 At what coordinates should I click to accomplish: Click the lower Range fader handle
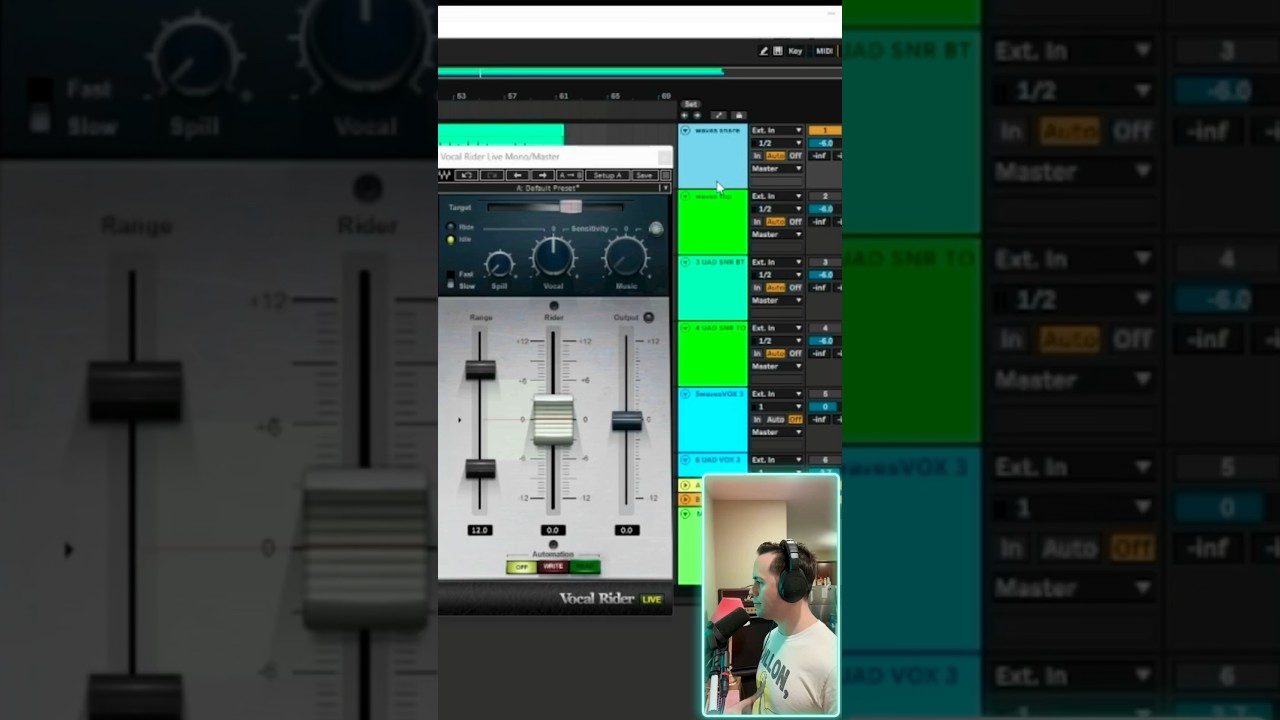(x=481, y=467)
